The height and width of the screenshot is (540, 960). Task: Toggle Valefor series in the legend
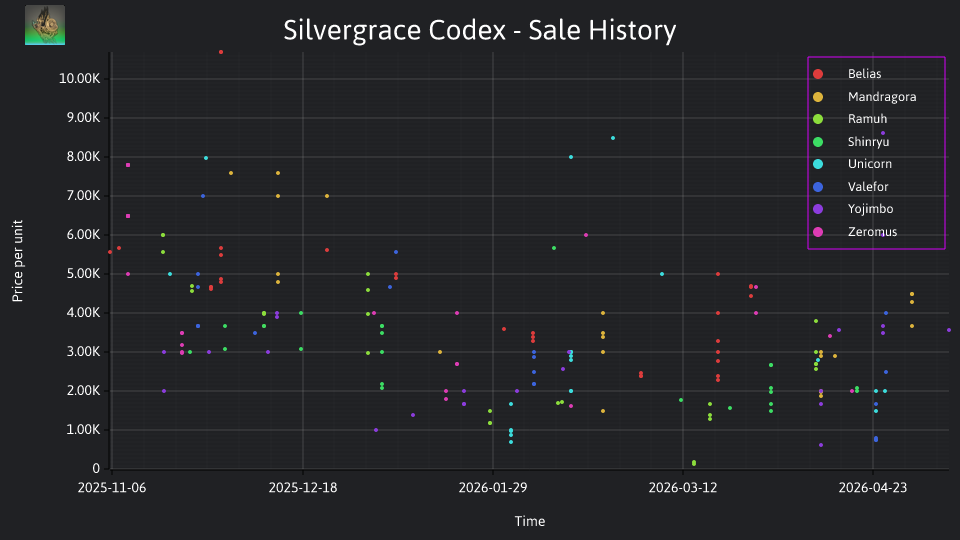point(850,187)
